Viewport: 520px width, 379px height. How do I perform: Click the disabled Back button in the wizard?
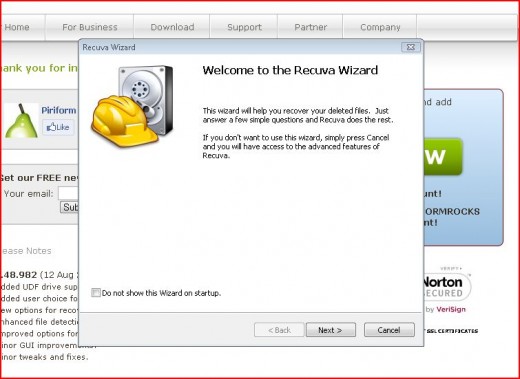pos(279,330)
